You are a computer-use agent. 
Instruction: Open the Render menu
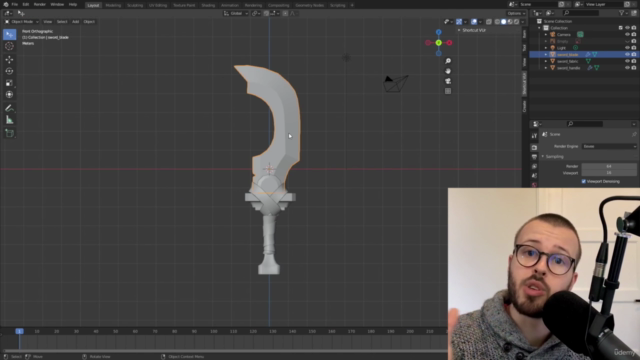40,4
